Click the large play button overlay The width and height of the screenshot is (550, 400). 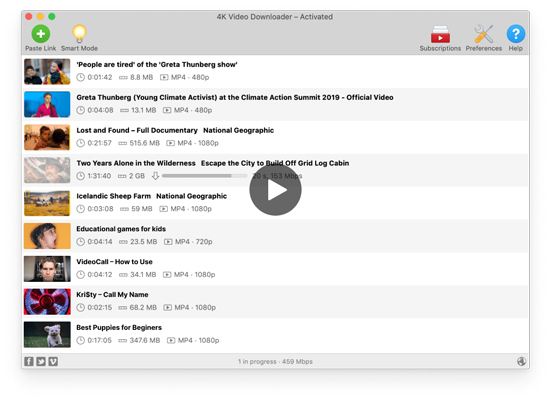pos(275,189)
